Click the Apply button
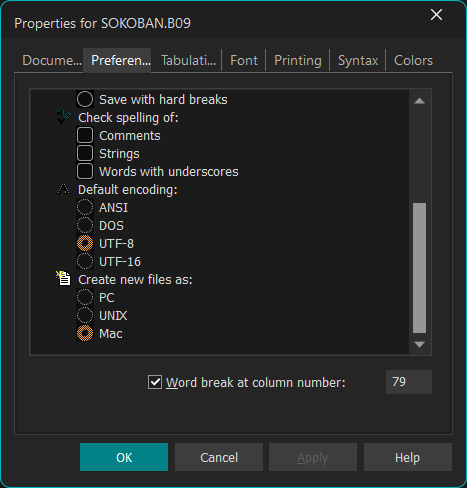 [313, 457]
